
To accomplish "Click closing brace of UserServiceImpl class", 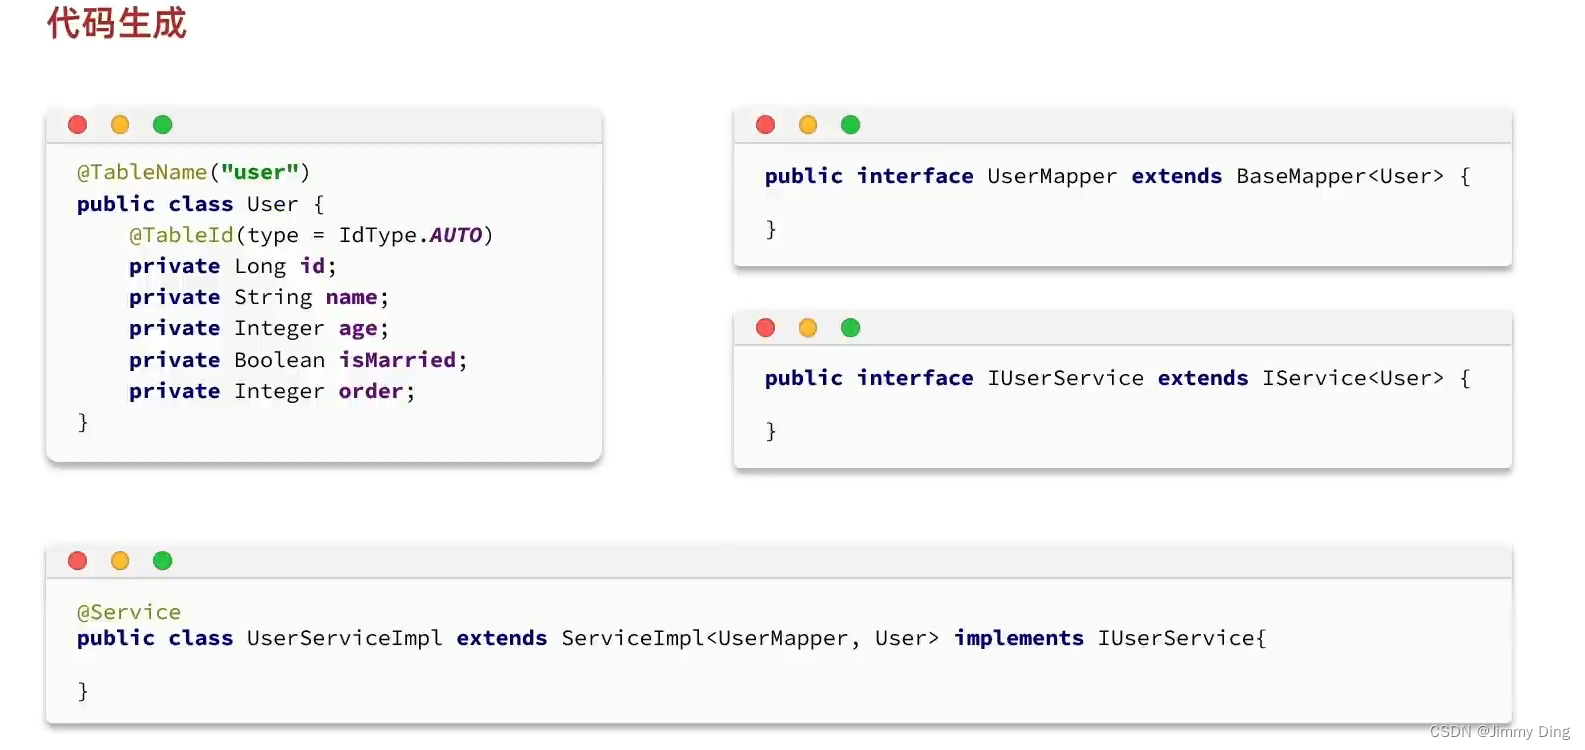I will click(83, 691).
